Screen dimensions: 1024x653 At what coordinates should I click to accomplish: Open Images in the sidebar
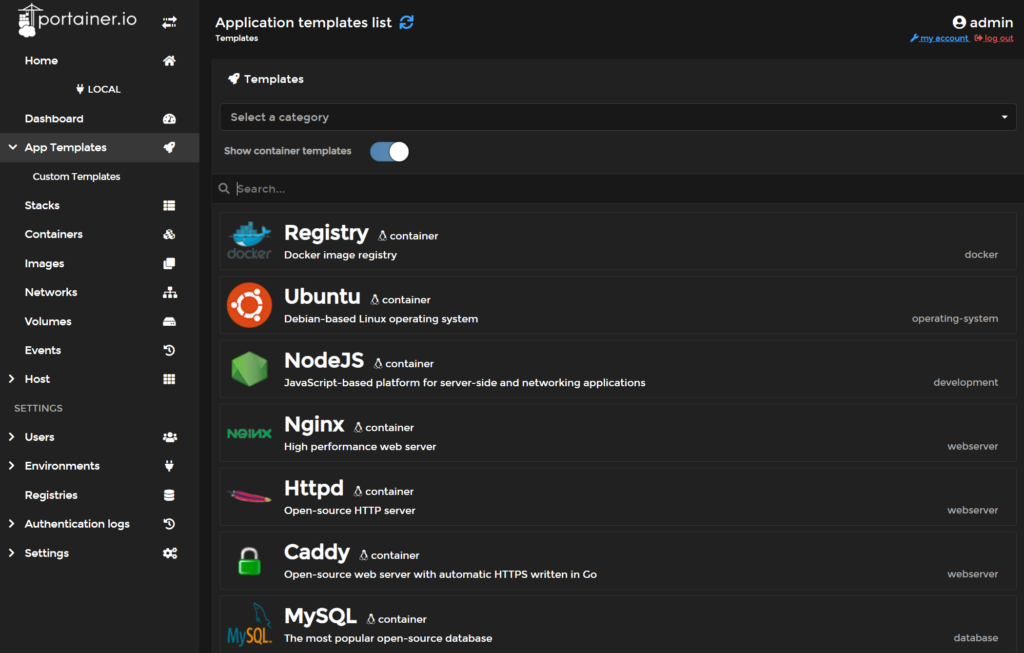point(44,264)
